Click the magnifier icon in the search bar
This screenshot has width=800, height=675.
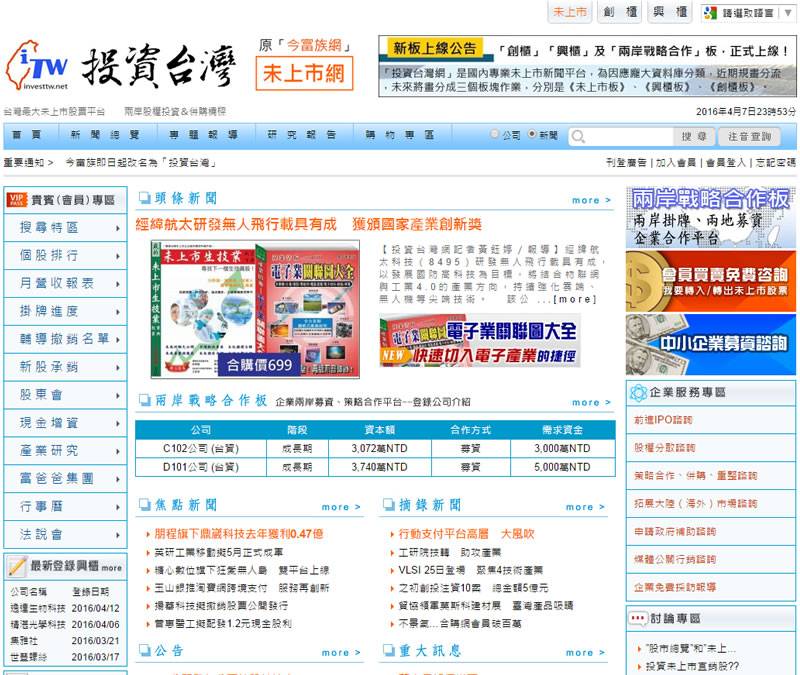point(578,137)
